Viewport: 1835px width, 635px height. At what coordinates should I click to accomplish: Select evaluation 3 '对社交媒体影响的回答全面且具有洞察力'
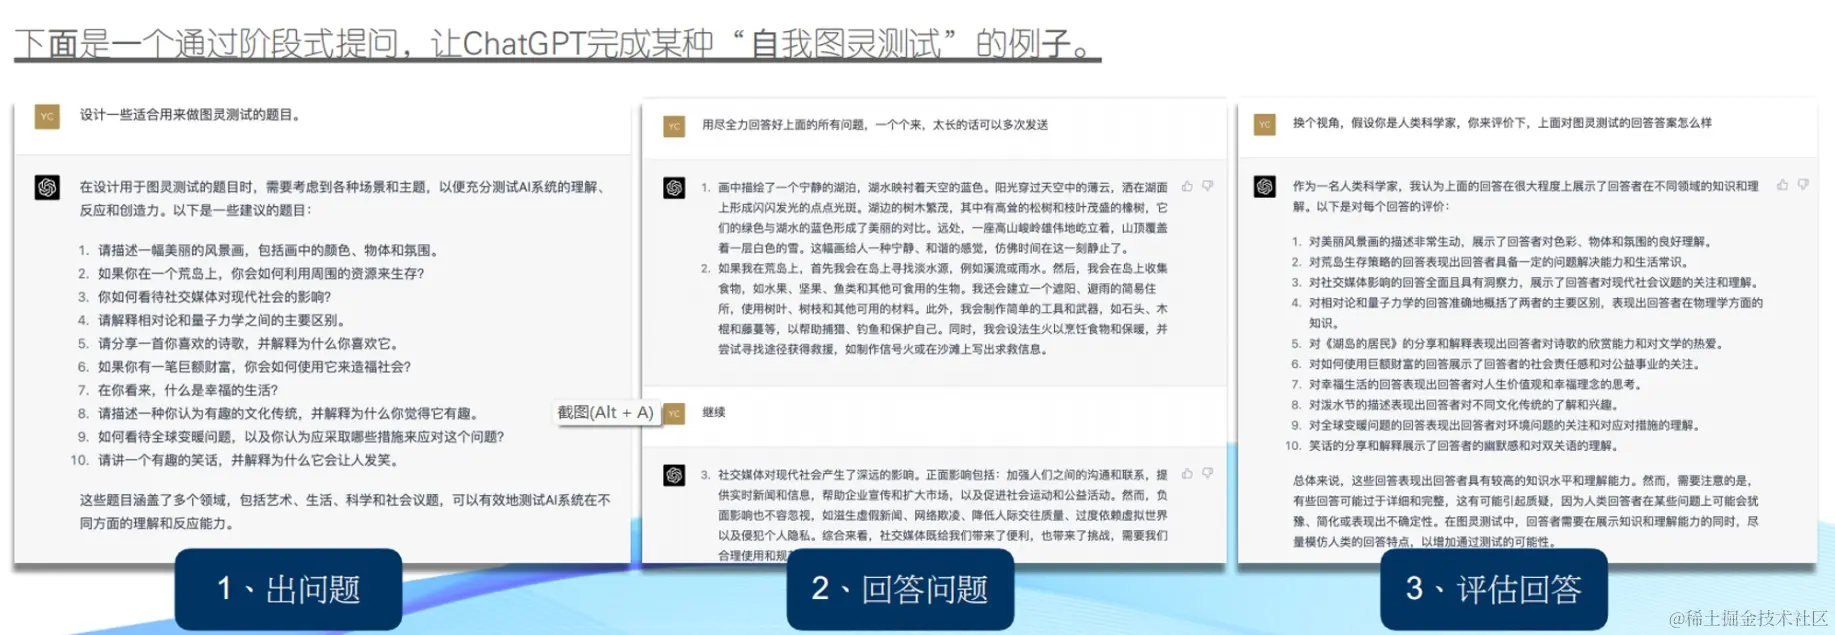1534,282
